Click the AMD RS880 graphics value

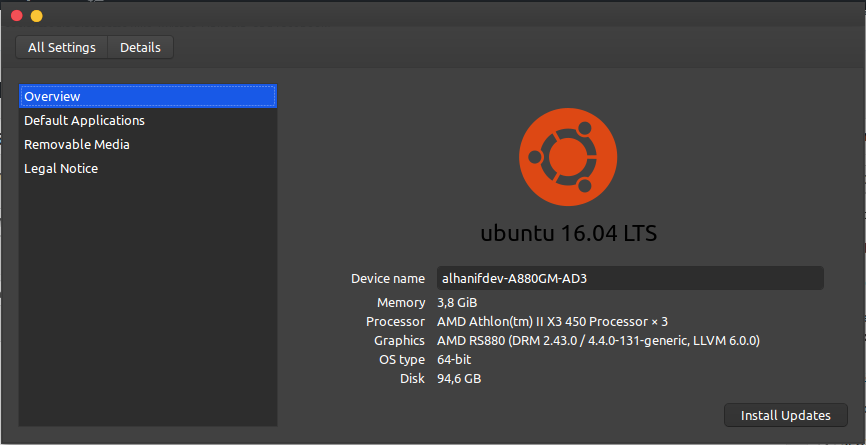(598, 341)
